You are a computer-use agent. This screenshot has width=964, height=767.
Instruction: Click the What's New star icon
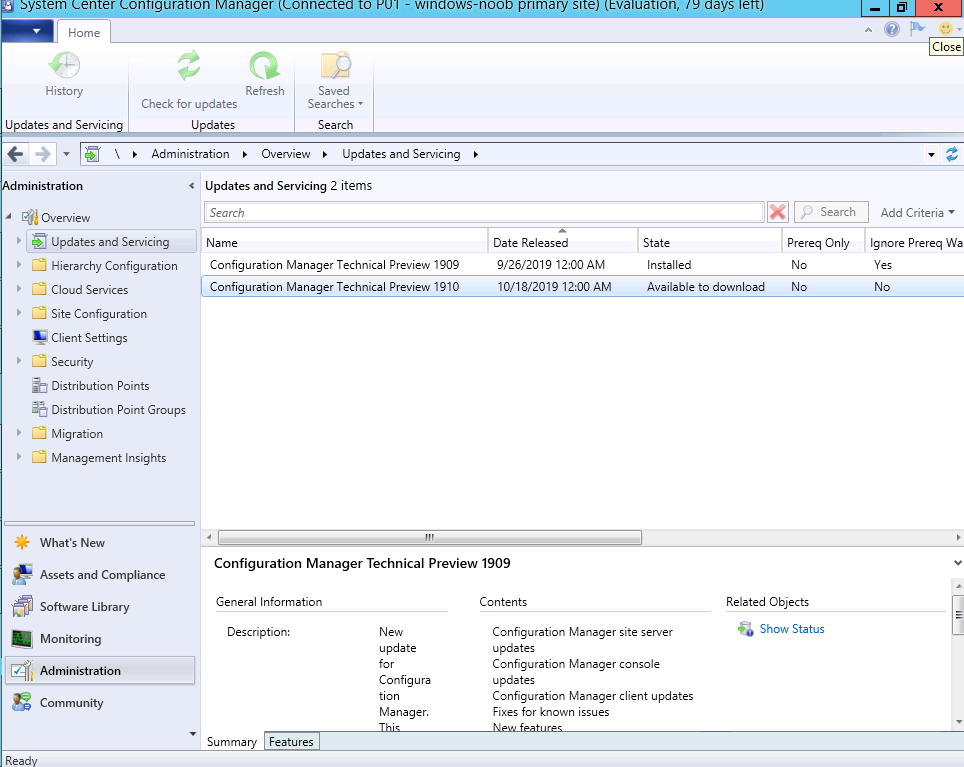22,542
